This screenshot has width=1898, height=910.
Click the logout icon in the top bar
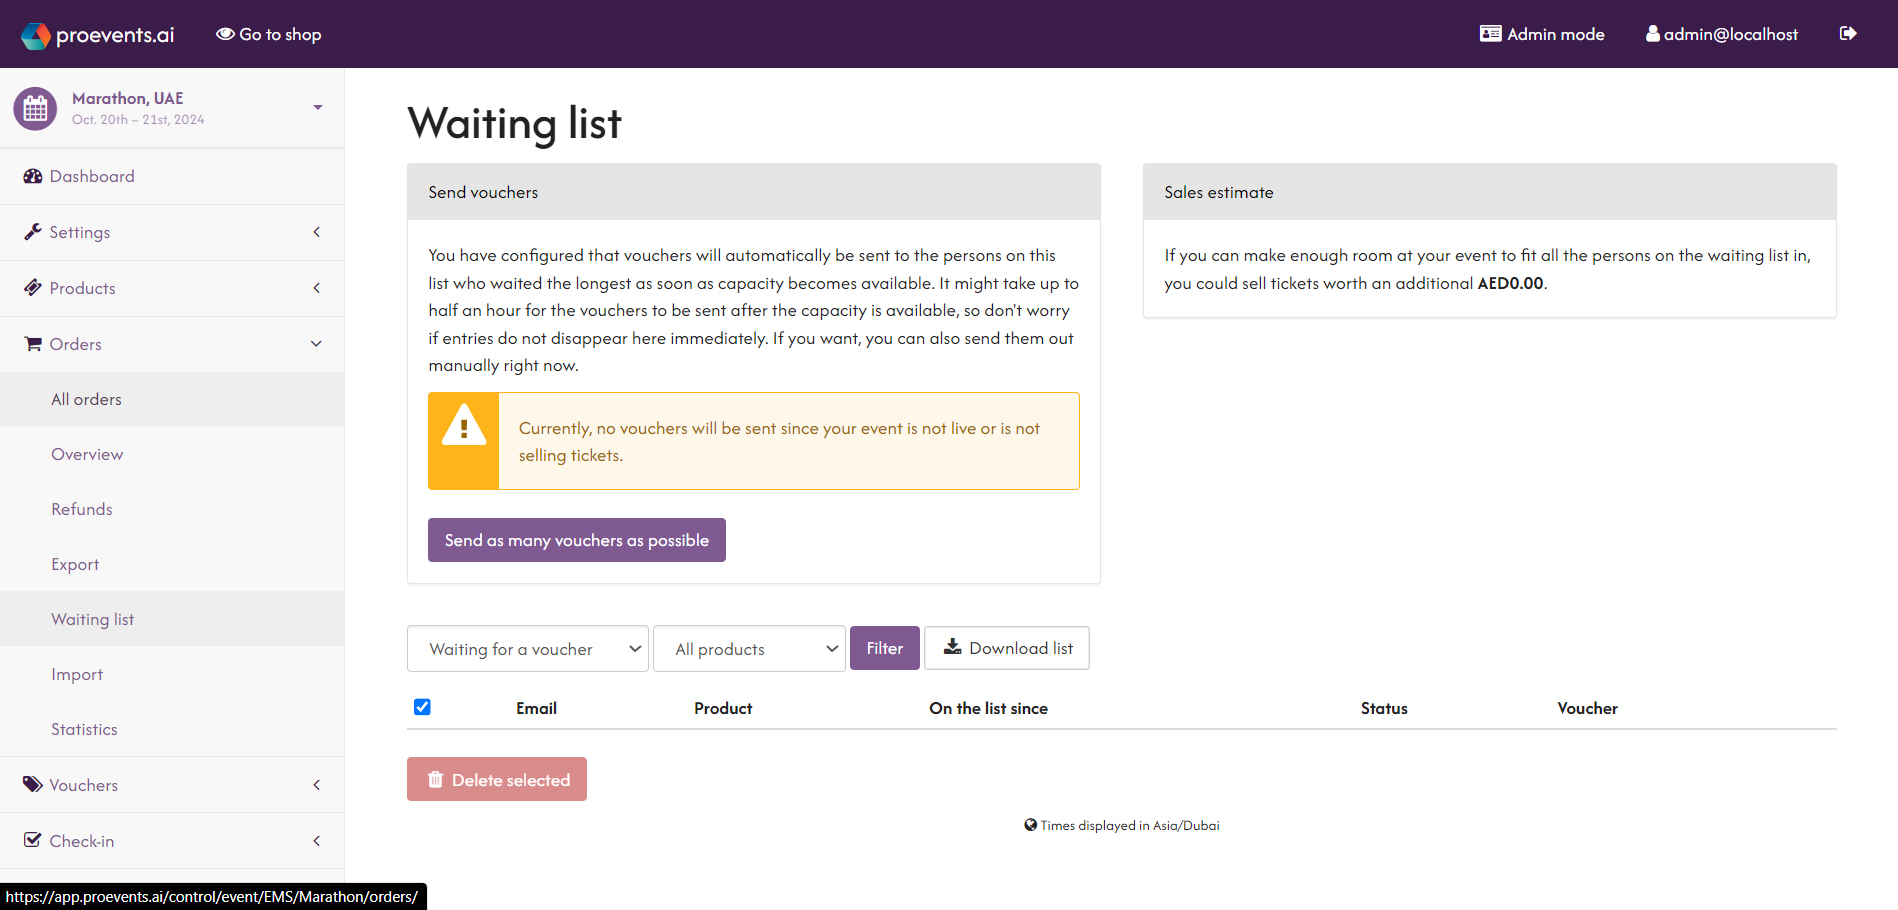coord(1847,33)
